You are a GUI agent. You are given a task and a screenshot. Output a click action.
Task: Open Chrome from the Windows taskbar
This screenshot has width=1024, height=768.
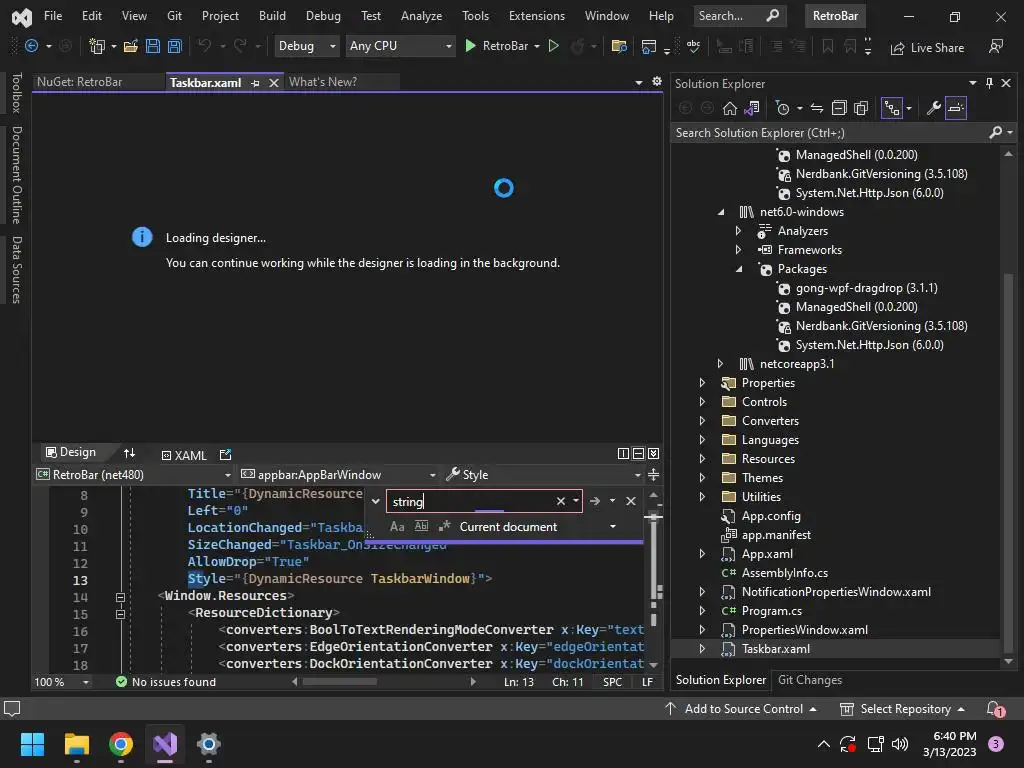point(121,744)
